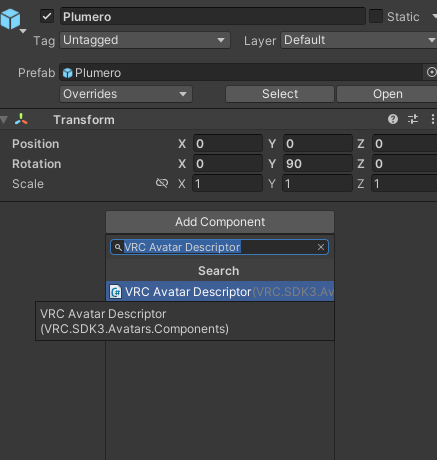Screen dimensions: 437x460
Task: Click the prefab object picker circle
Action: 431,72
